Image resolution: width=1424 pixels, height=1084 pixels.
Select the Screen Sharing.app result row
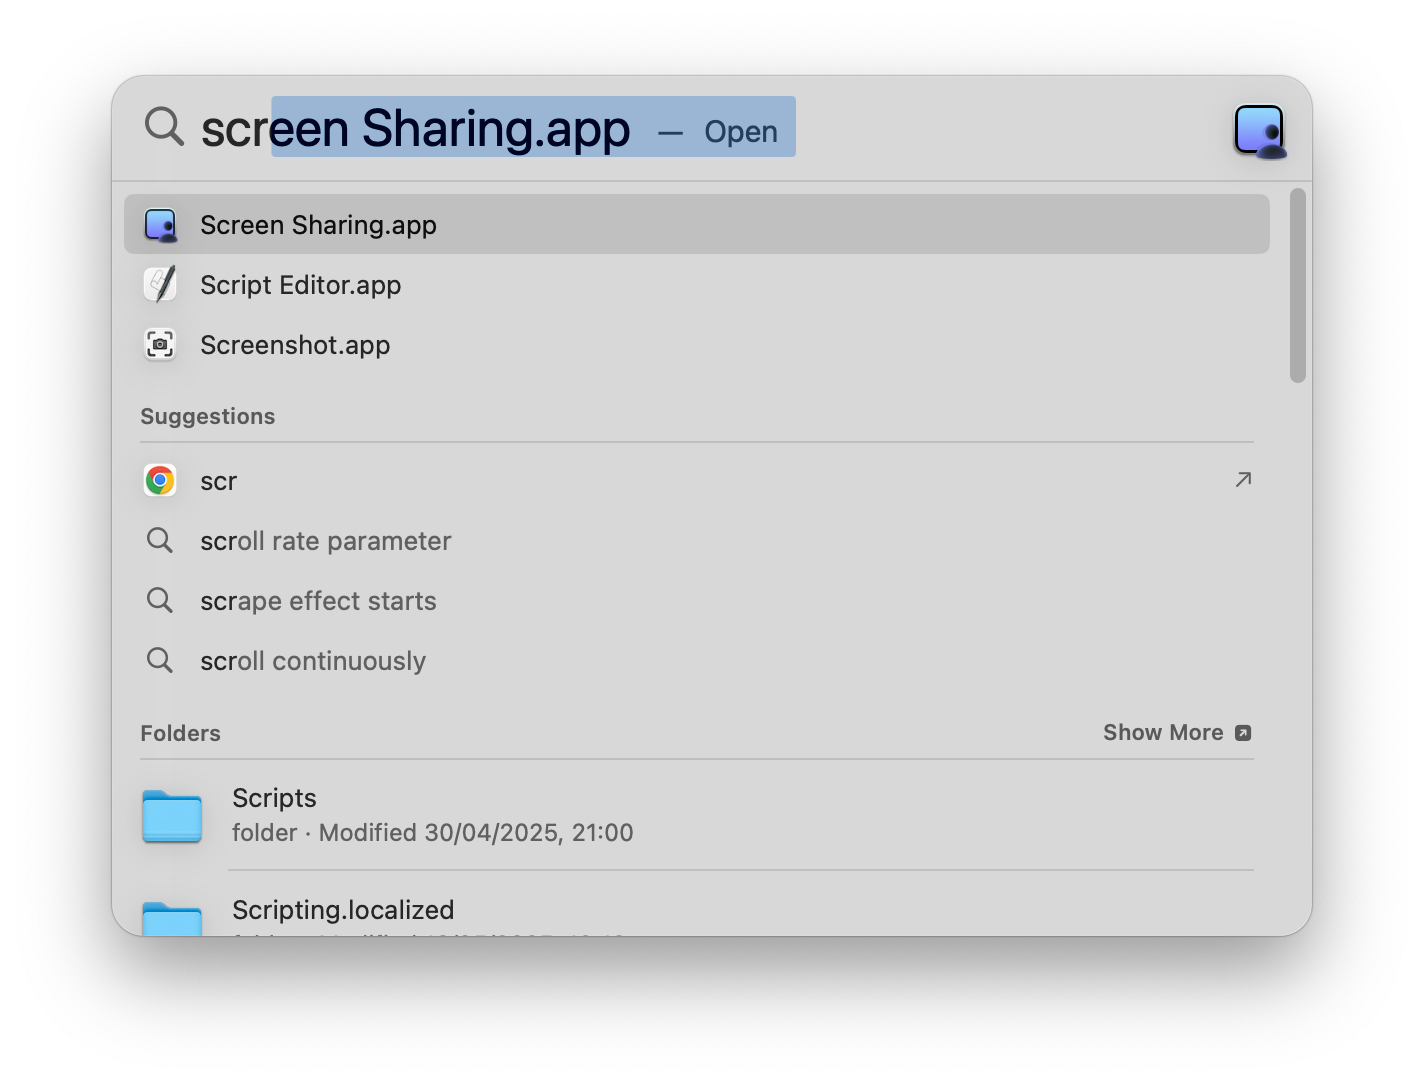tap(697, 225)
